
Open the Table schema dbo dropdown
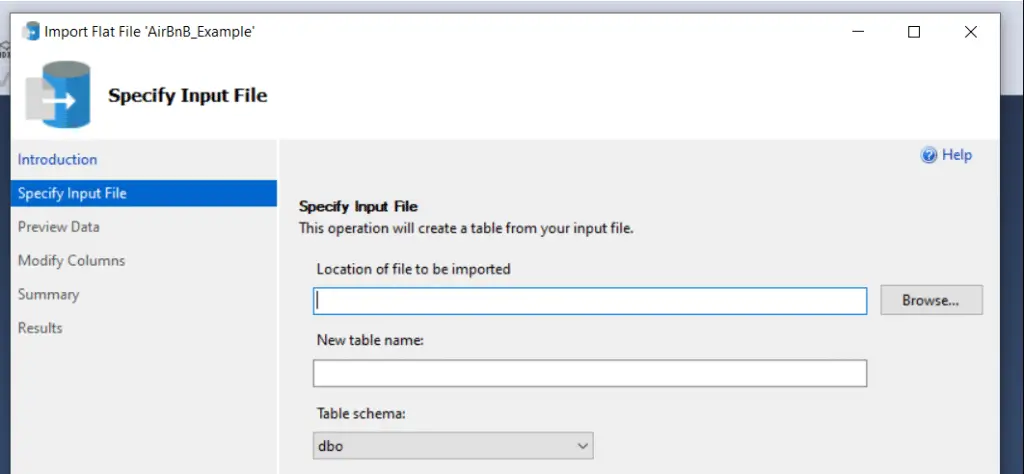453,446
